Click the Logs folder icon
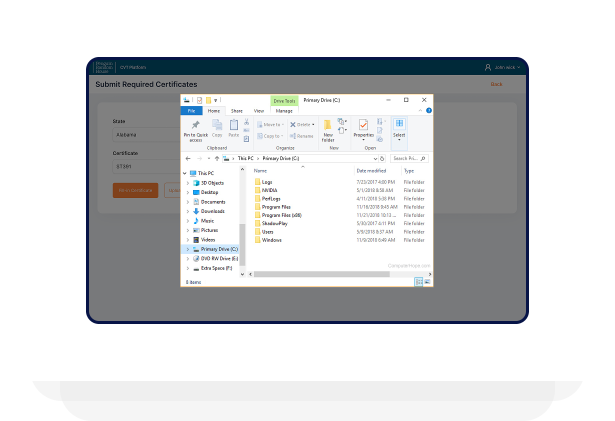Viewport: 615px width, 421px height. coord(257,182)
